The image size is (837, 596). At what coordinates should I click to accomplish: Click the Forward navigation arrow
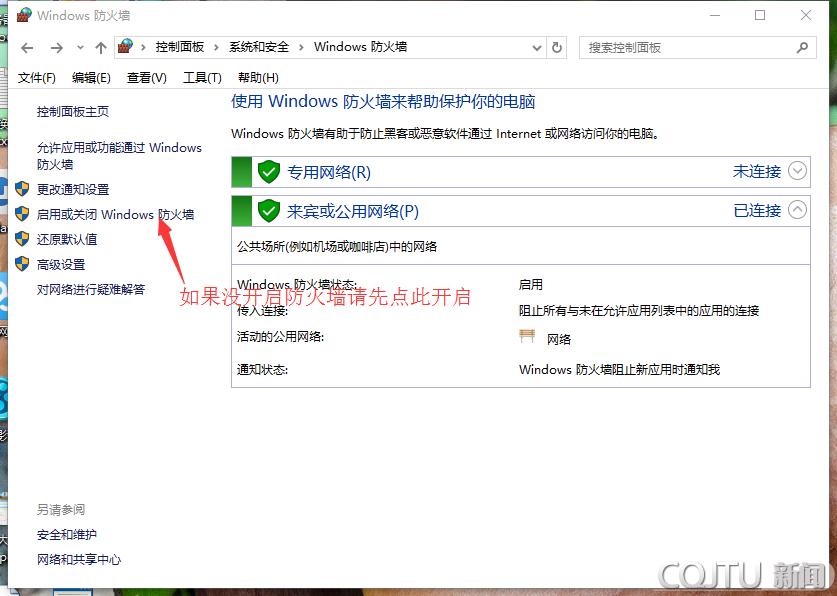click(x=57, y=48)
